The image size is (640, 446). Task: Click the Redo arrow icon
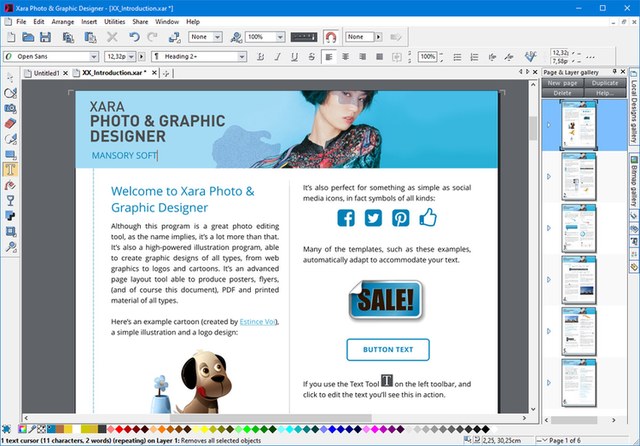152,38
